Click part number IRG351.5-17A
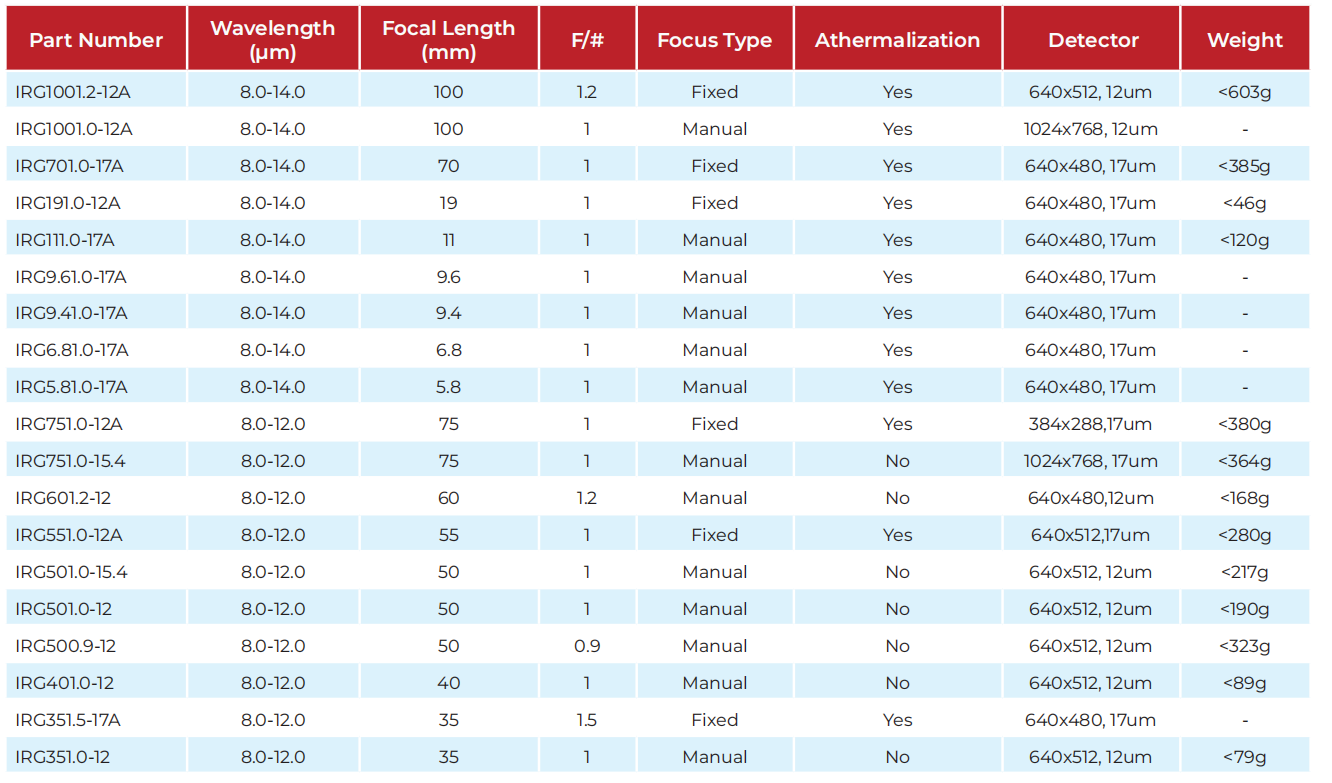1332x783 pixels. (x=68, y=720)
